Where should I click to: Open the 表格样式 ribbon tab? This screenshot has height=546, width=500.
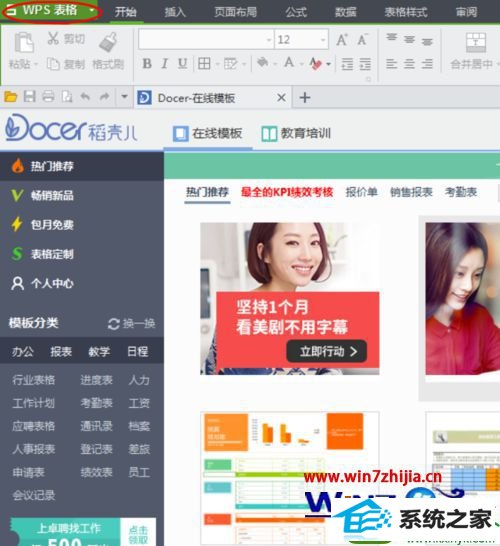(x=406, y=12)
